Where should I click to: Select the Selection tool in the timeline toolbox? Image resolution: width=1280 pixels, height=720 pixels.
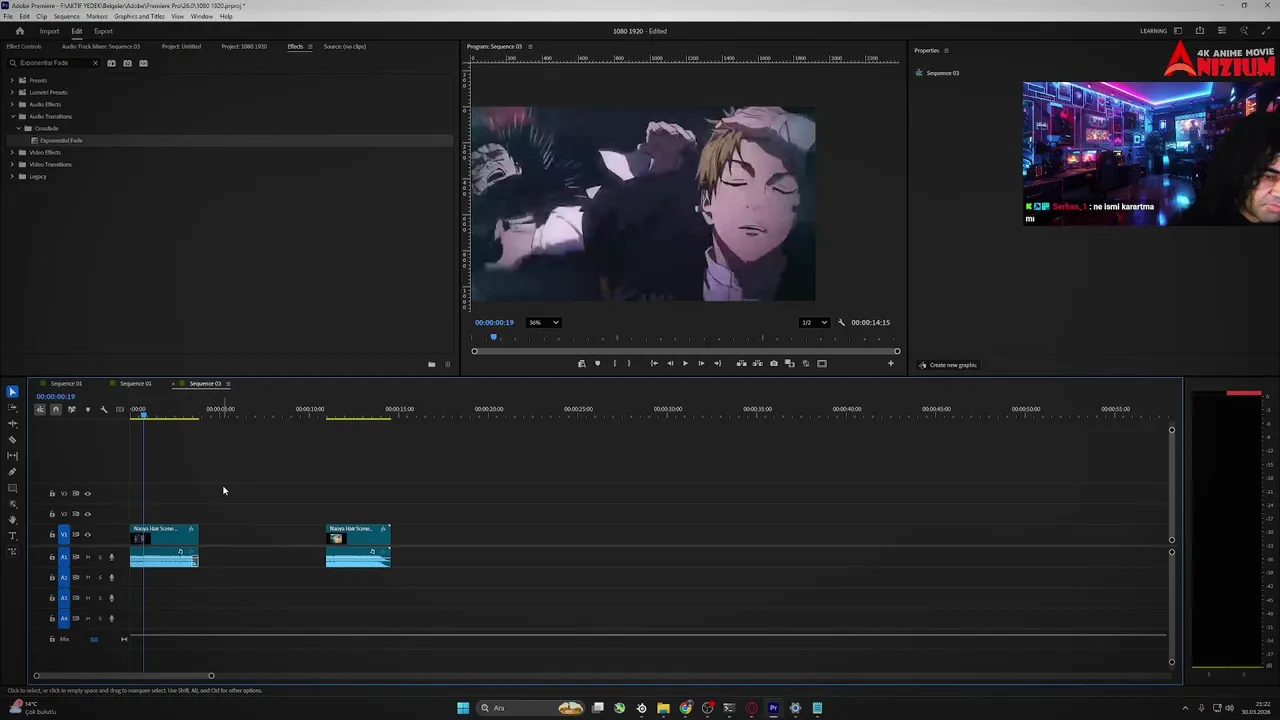[12, 392]
